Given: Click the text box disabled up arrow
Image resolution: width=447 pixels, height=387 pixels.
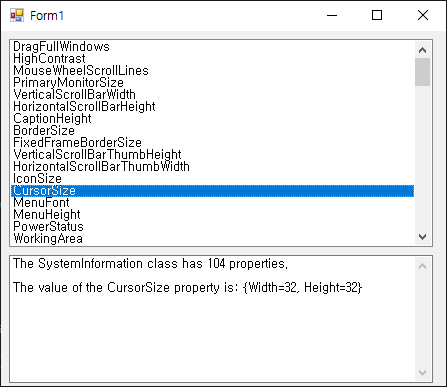Looking at the screenshot, I should click(422, 266).
